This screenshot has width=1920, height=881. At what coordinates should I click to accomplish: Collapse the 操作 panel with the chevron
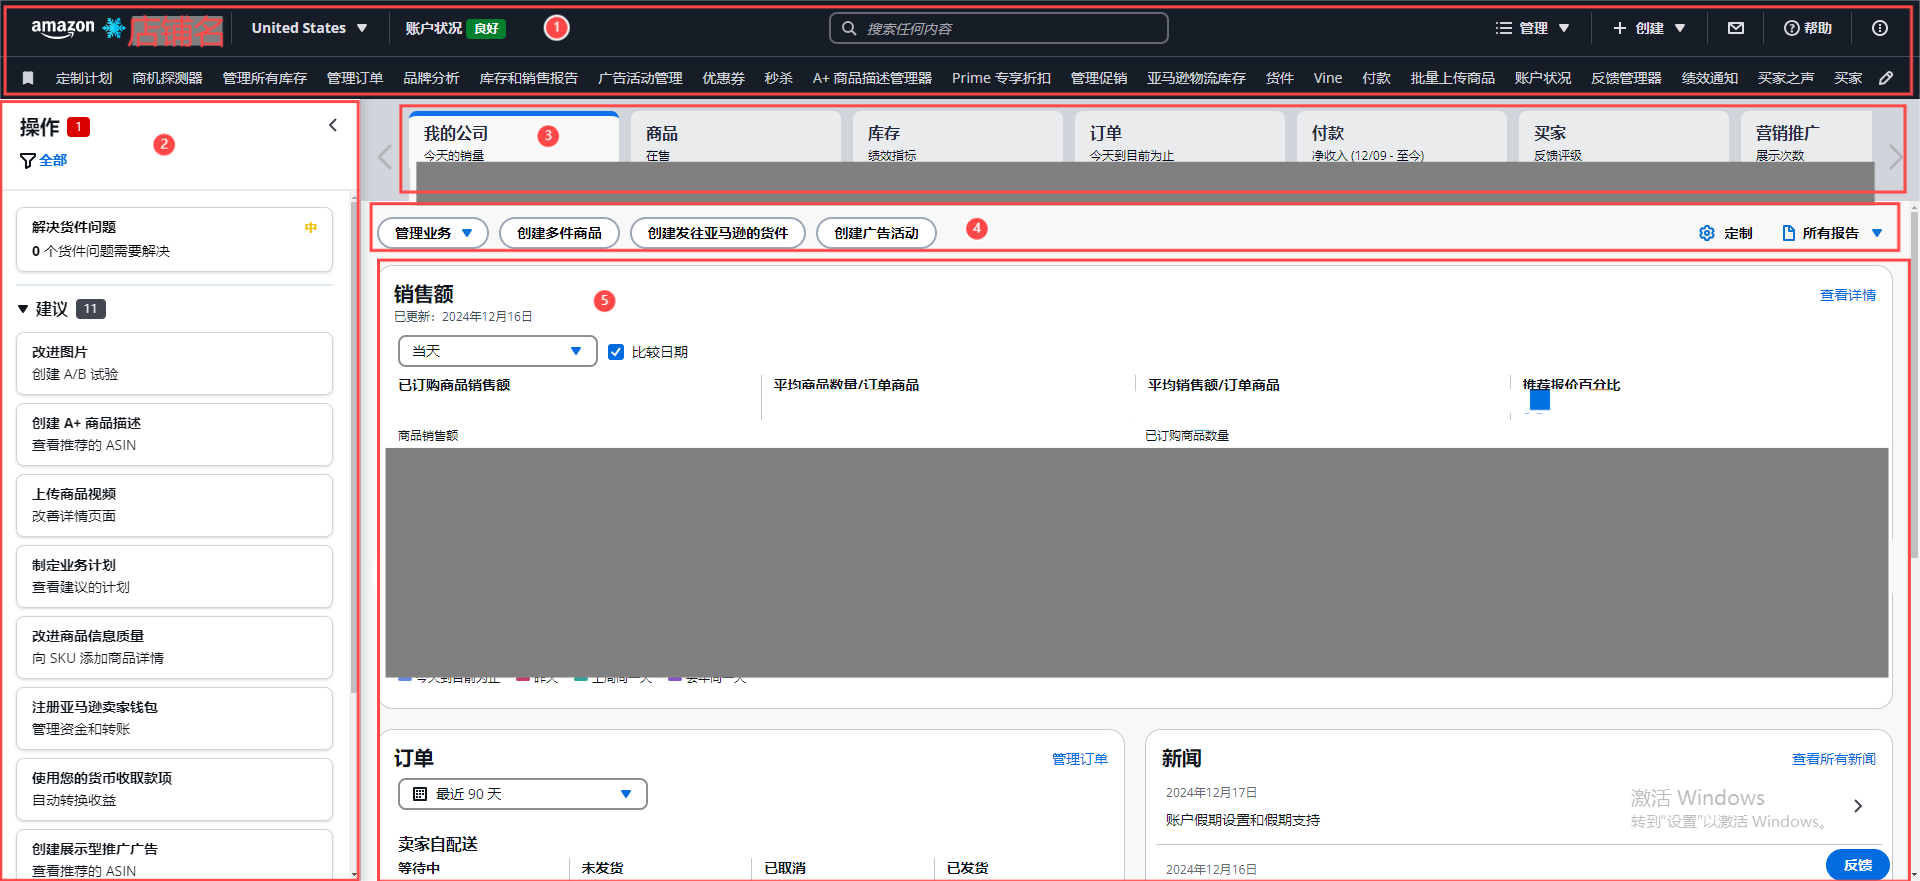pos(333,125)
